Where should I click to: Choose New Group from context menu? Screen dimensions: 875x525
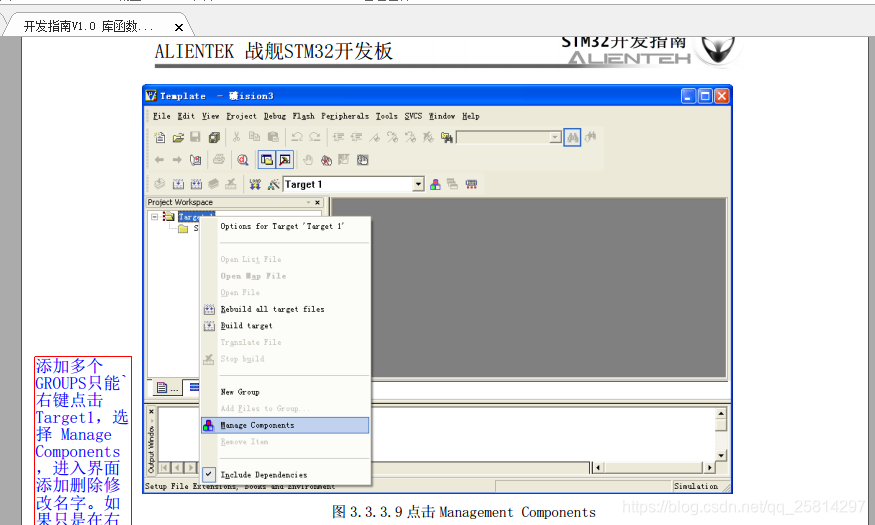click(x=285, y=392)
